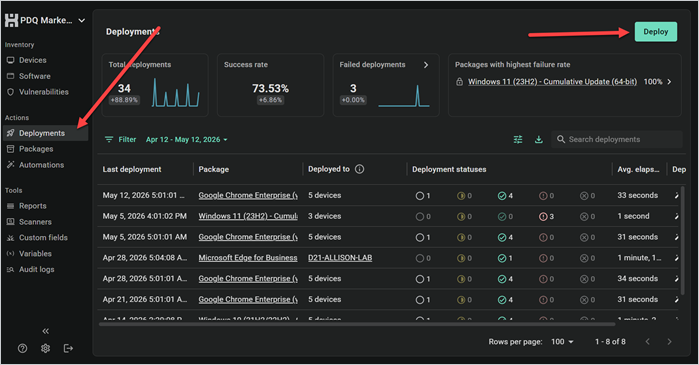Image resolution: width=699 pixels, height=365 pixels.
Task: Click running status icon in Apr 28 5:01 row
Action: 461,279
